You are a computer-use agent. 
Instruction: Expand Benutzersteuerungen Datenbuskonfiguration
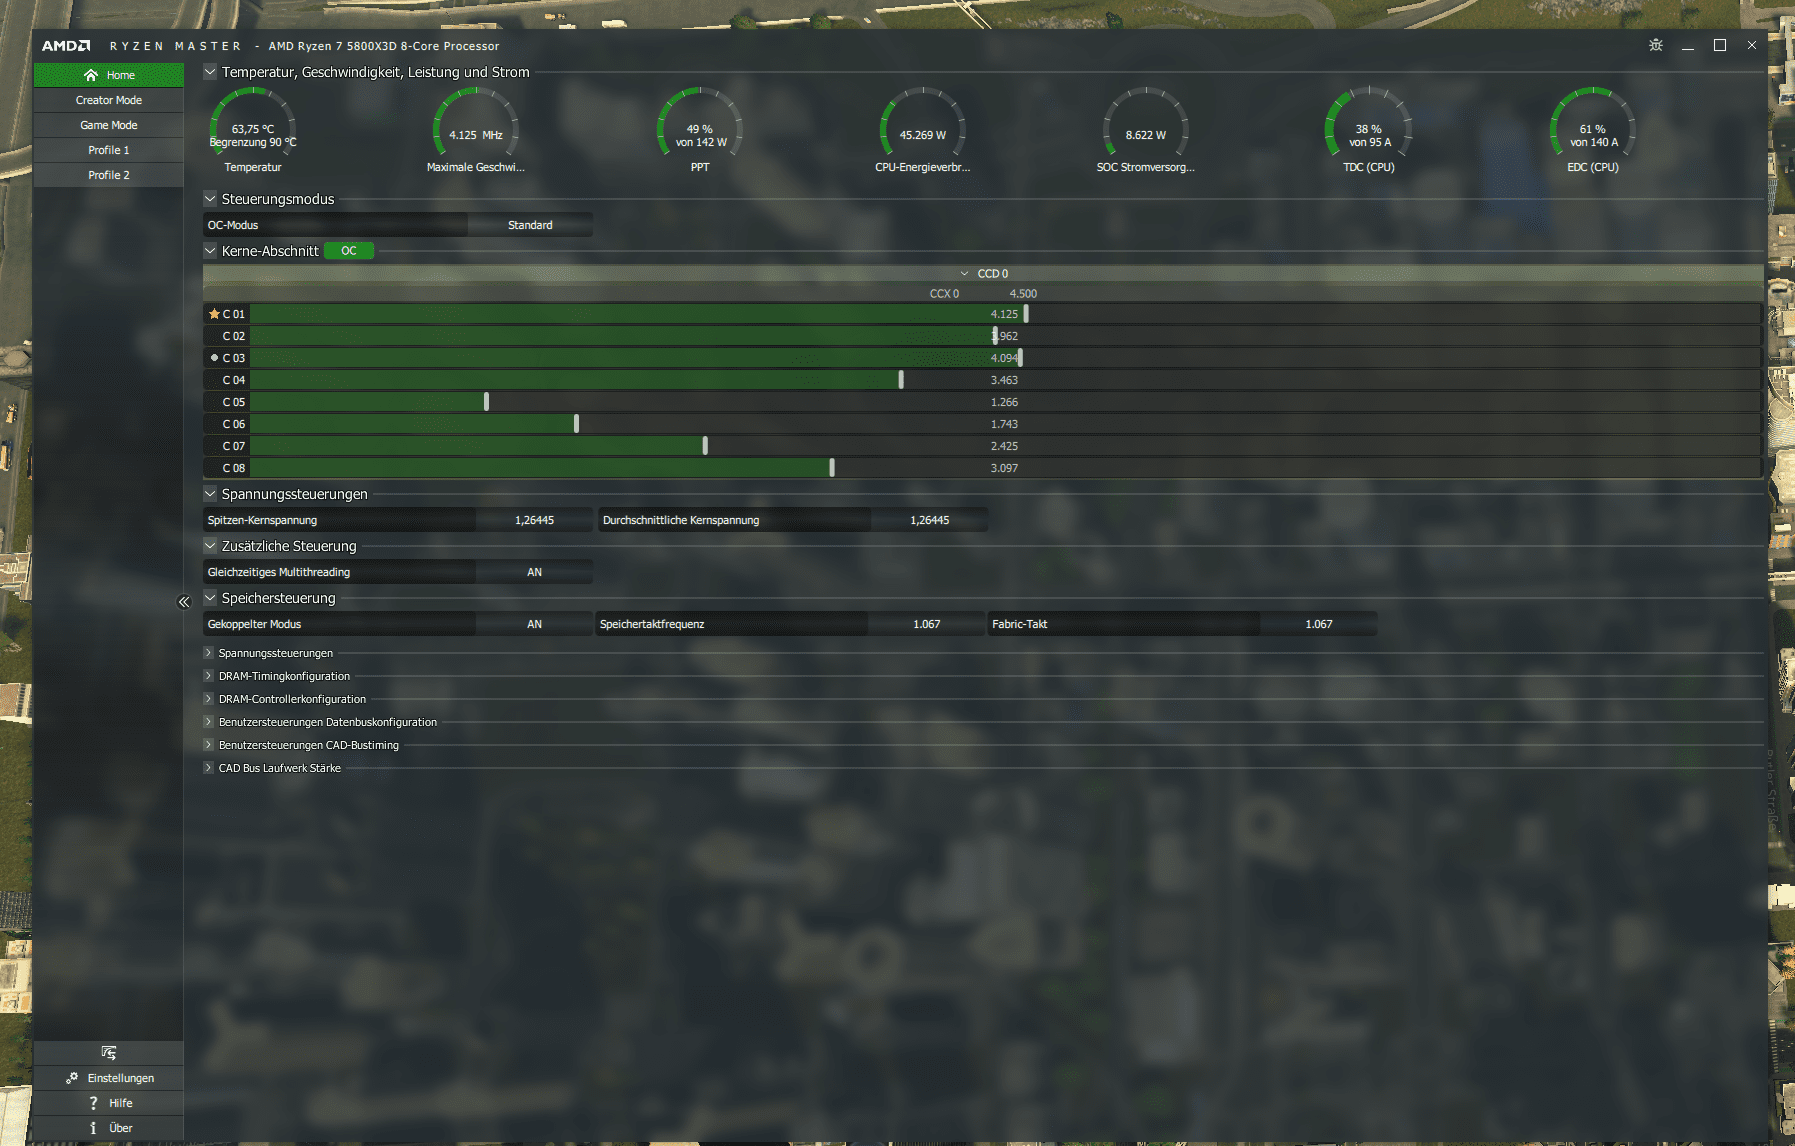208,722
